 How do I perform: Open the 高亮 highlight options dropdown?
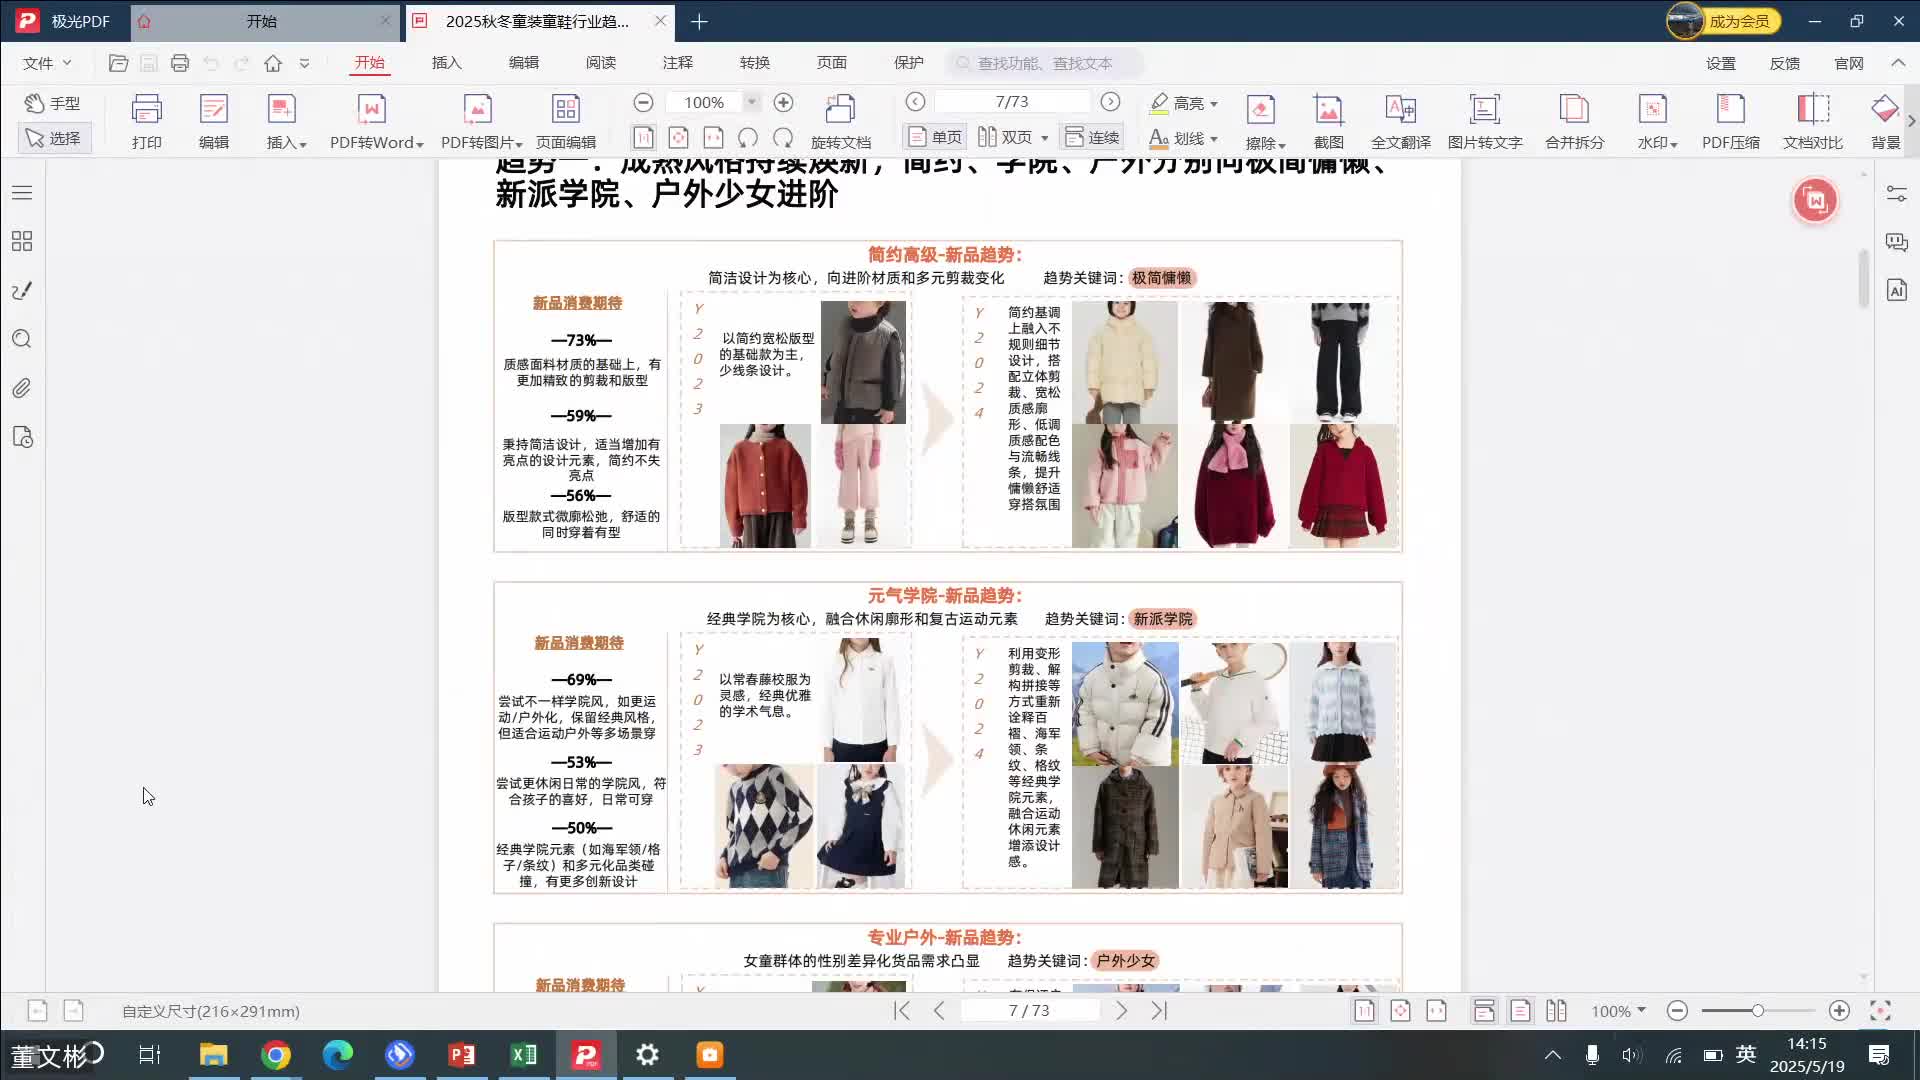pyautogui.click(x=1213, y=103)
